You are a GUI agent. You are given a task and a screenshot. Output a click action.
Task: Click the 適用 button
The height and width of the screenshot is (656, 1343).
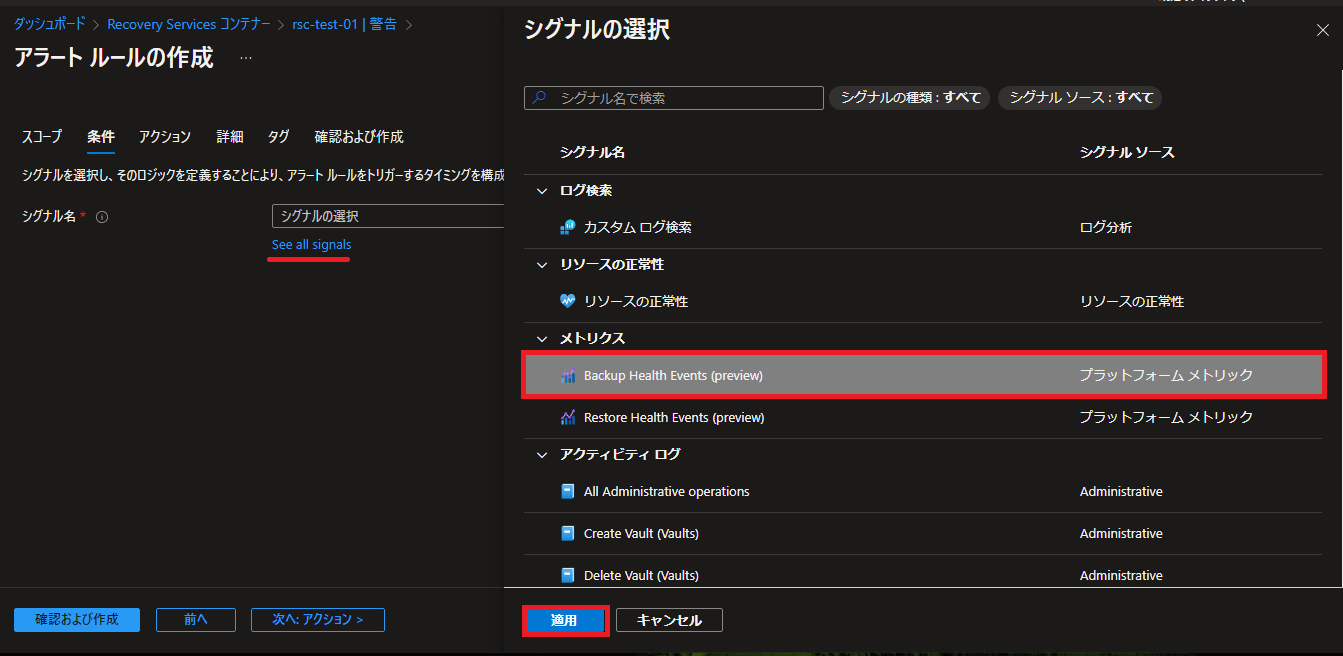(564, 620)
